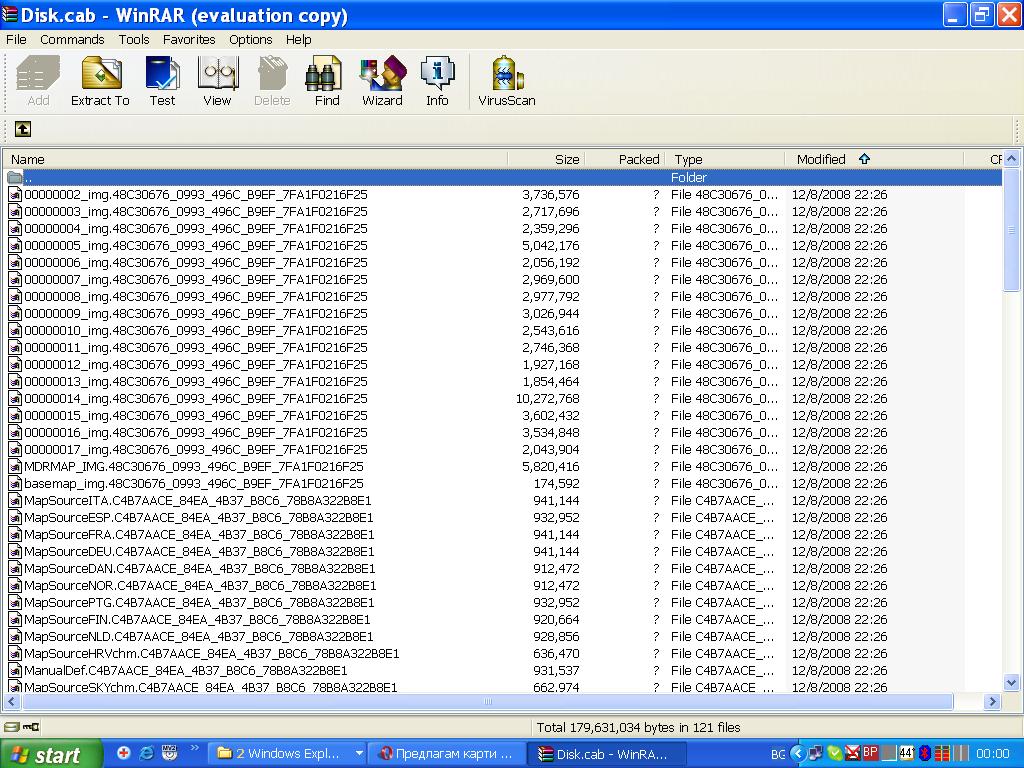Image resolution: width=1024 pixels, height=768 pixels.
Task: Run the Test archive tool
Action: coord(162,81)
